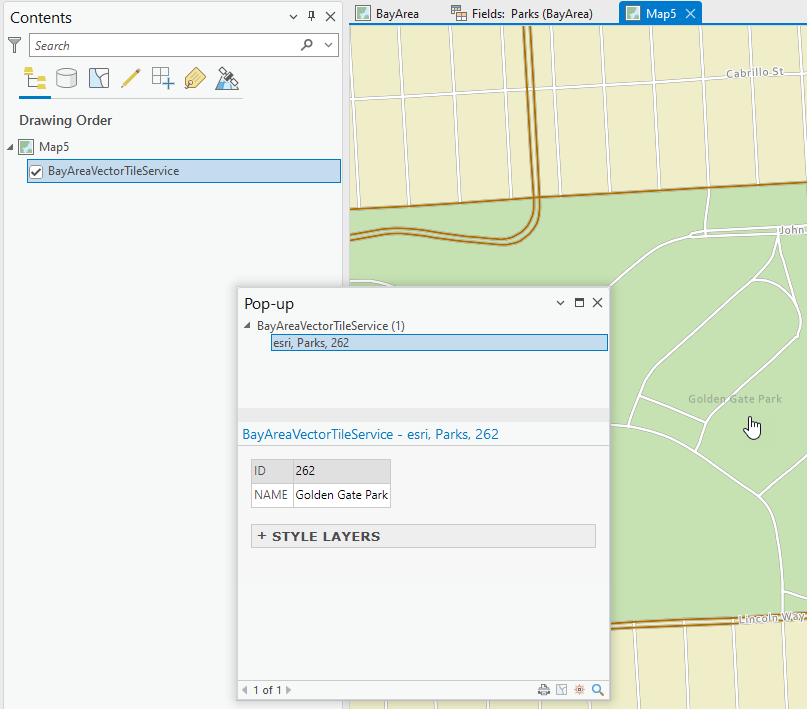Zoom to feature with the magnifier icon
Image resolution: width=807 pixels, height=709 pixels.
597,689
